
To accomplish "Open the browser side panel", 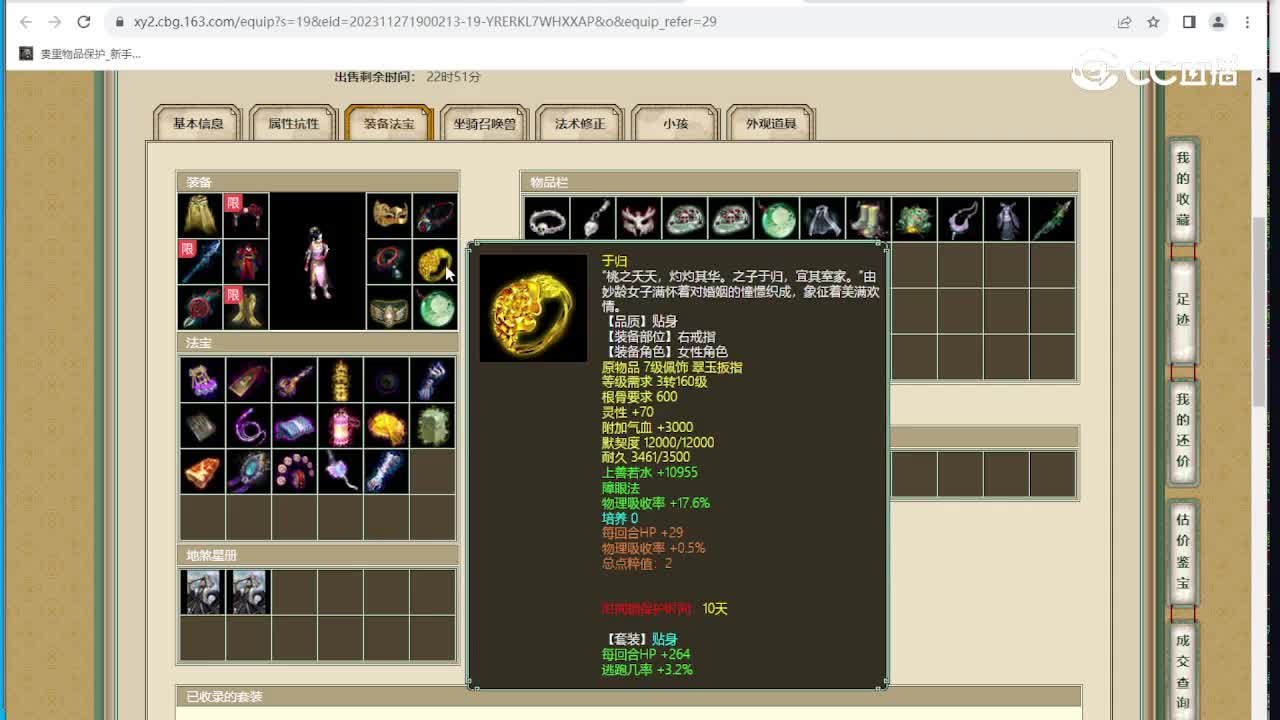I will tap(1189, 21).
